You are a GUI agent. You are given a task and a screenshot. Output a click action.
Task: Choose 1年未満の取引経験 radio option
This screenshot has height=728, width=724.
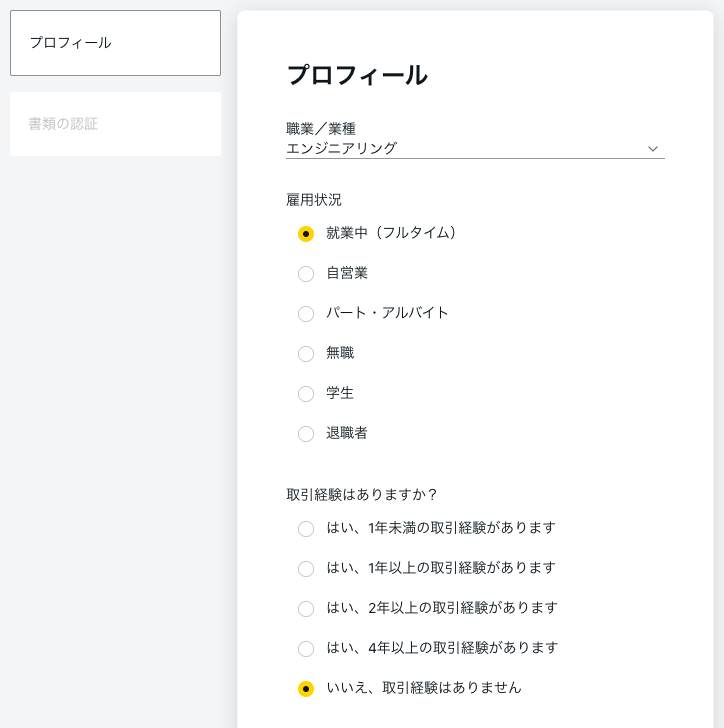click(x=306, y=528)
